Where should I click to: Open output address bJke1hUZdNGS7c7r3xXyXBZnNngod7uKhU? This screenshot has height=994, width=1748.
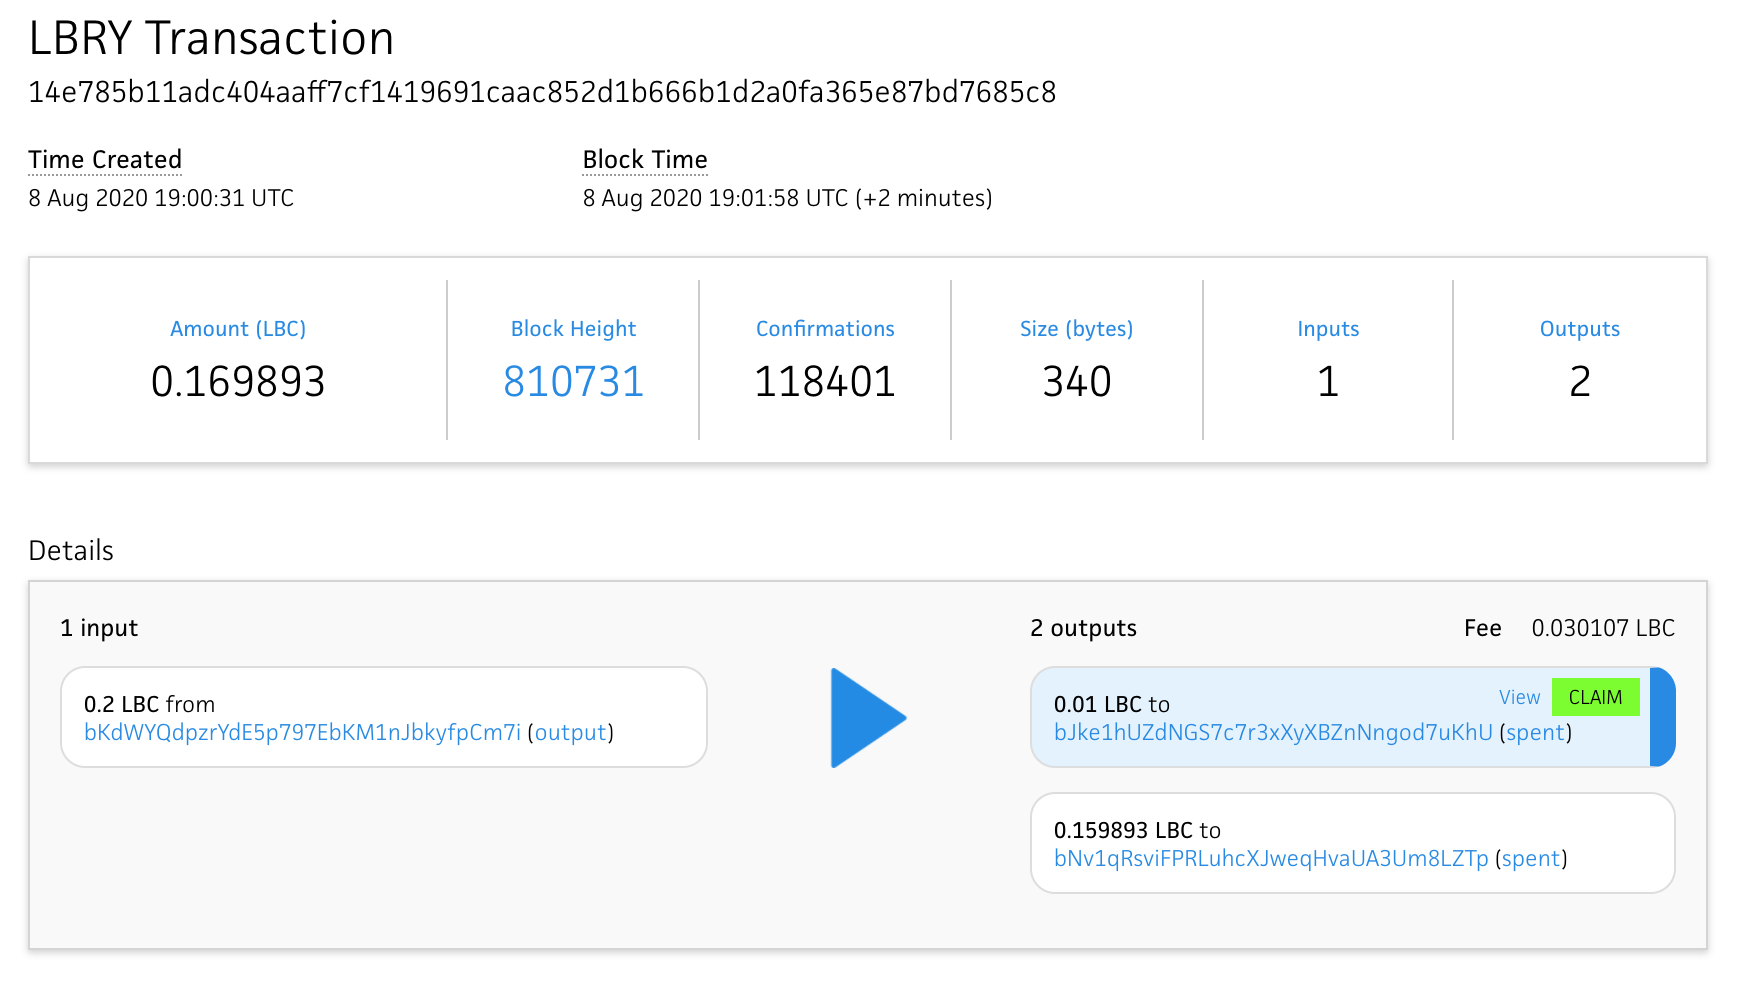pos(1273,732)
